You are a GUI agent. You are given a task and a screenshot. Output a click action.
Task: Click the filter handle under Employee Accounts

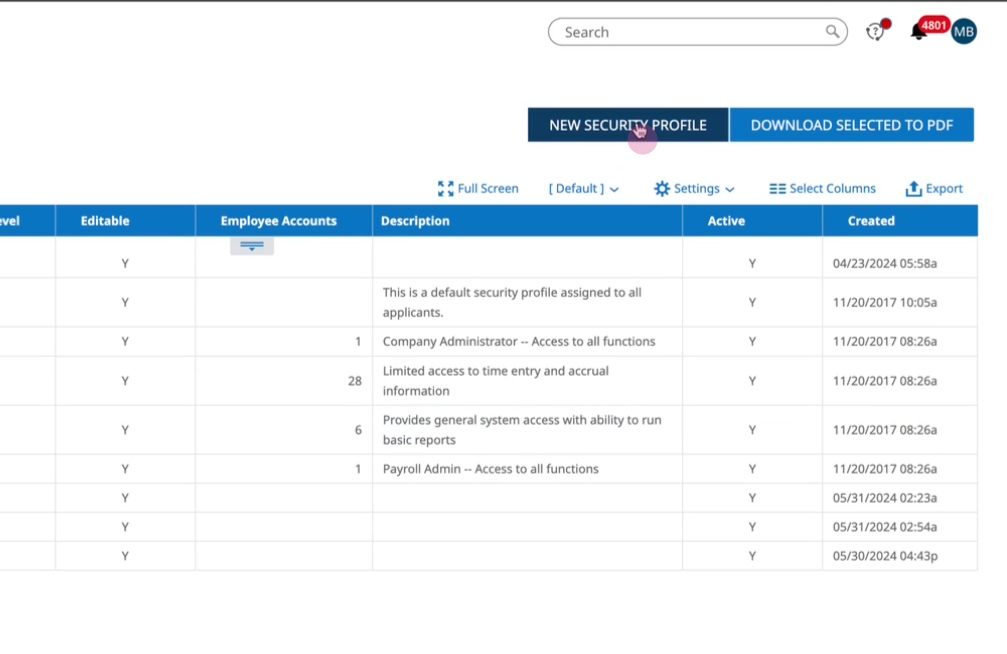click(252, 245)
